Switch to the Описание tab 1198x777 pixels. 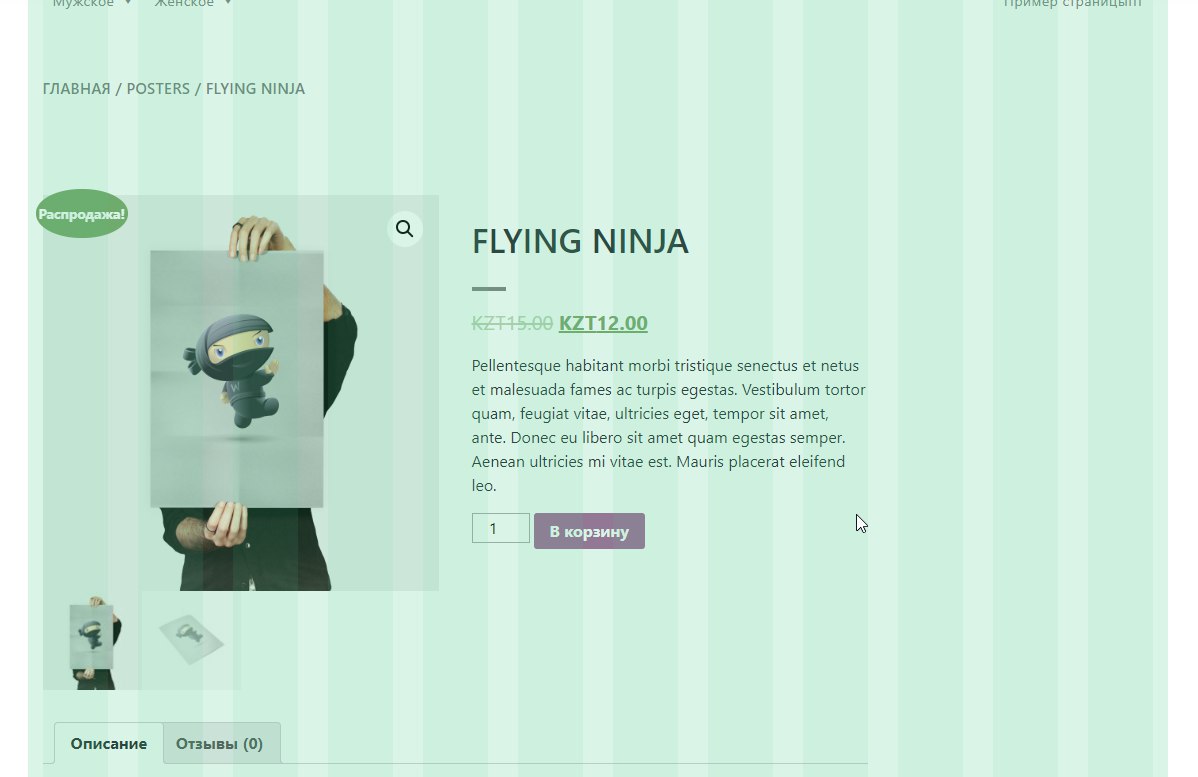(108, 743)
